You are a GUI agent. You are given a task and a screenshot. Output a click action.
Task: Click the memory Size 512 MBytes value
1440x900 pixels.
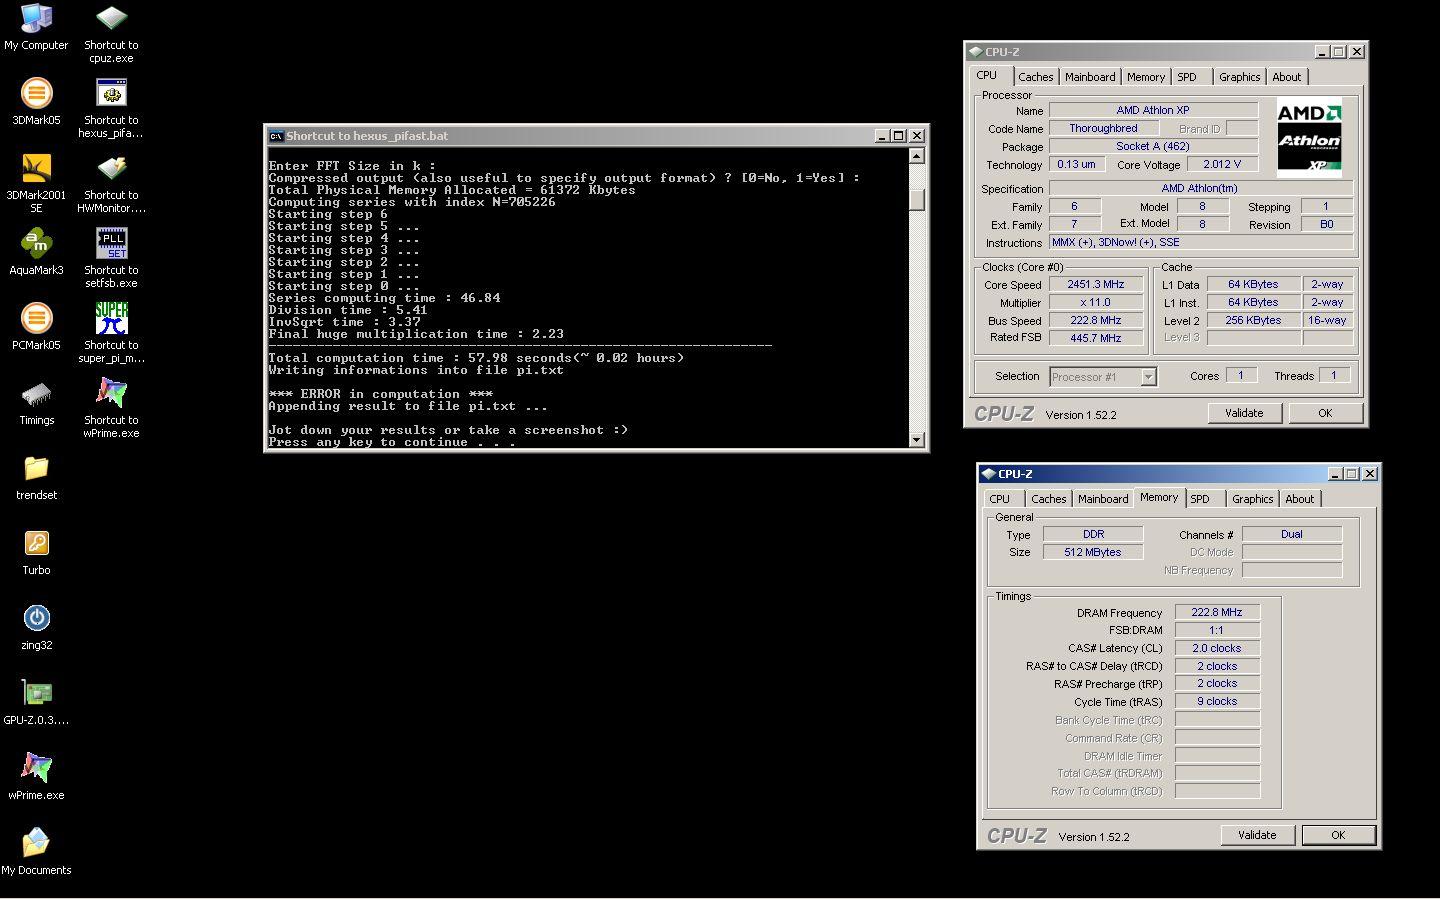click(1093, 553)
